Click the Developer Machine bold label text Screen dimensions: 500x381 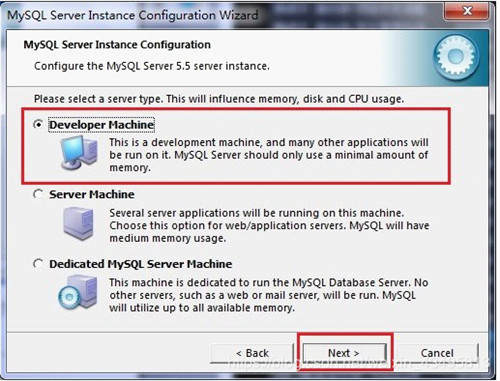(102, 125)
